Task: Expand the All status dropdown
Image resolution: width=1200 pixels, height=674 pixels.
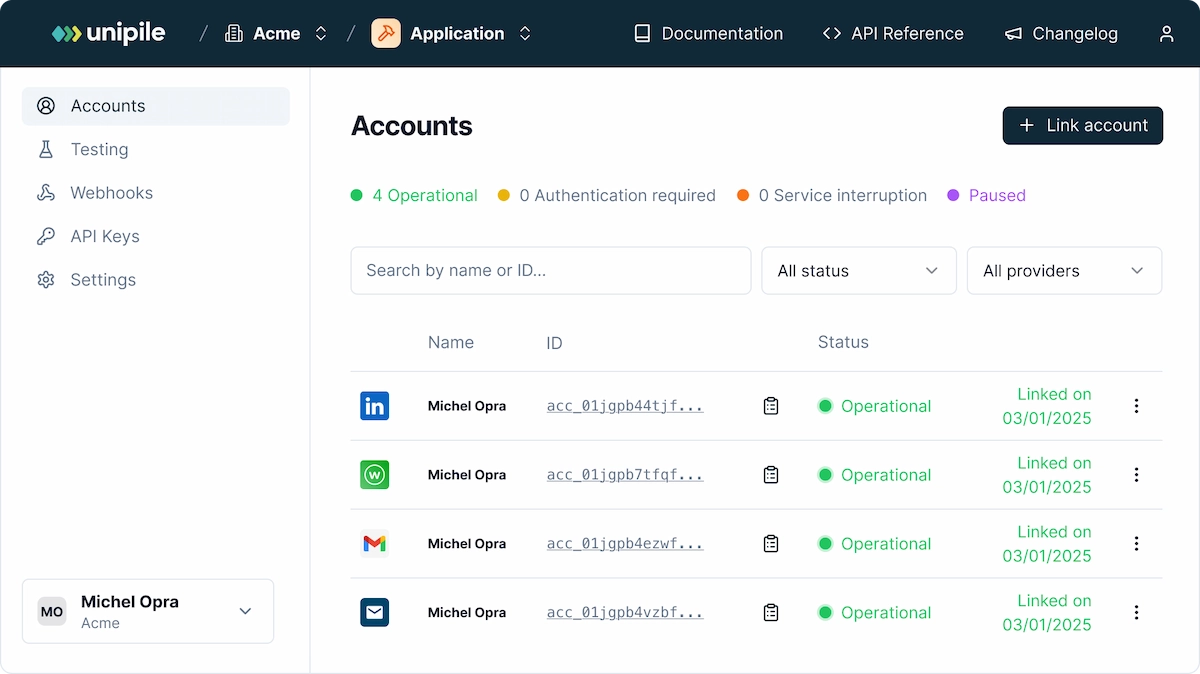Action: pos(858,271)
